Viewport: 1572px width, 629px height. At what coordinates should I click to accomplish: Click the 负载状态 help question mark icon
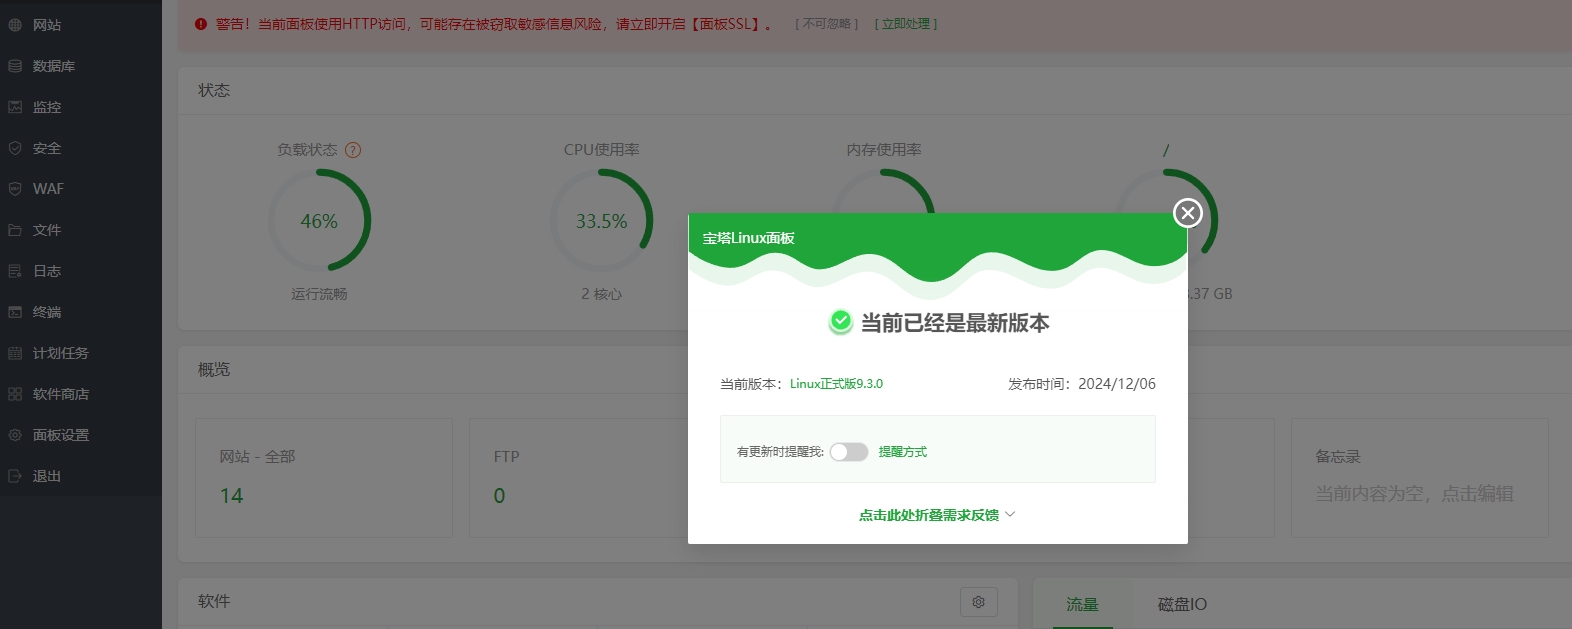coord(353,150)
